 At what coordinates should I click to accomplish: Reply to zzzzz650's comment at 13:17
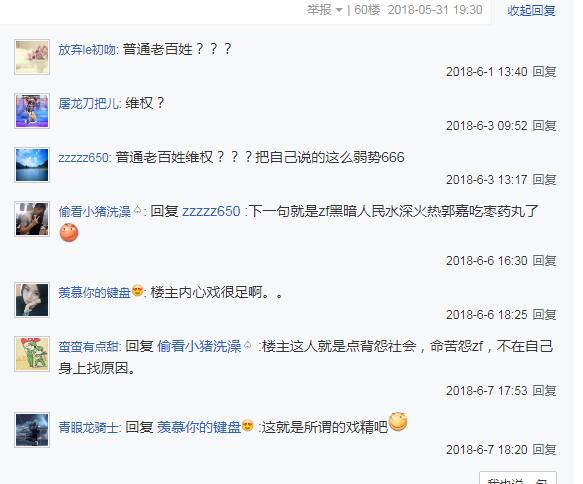544,180
